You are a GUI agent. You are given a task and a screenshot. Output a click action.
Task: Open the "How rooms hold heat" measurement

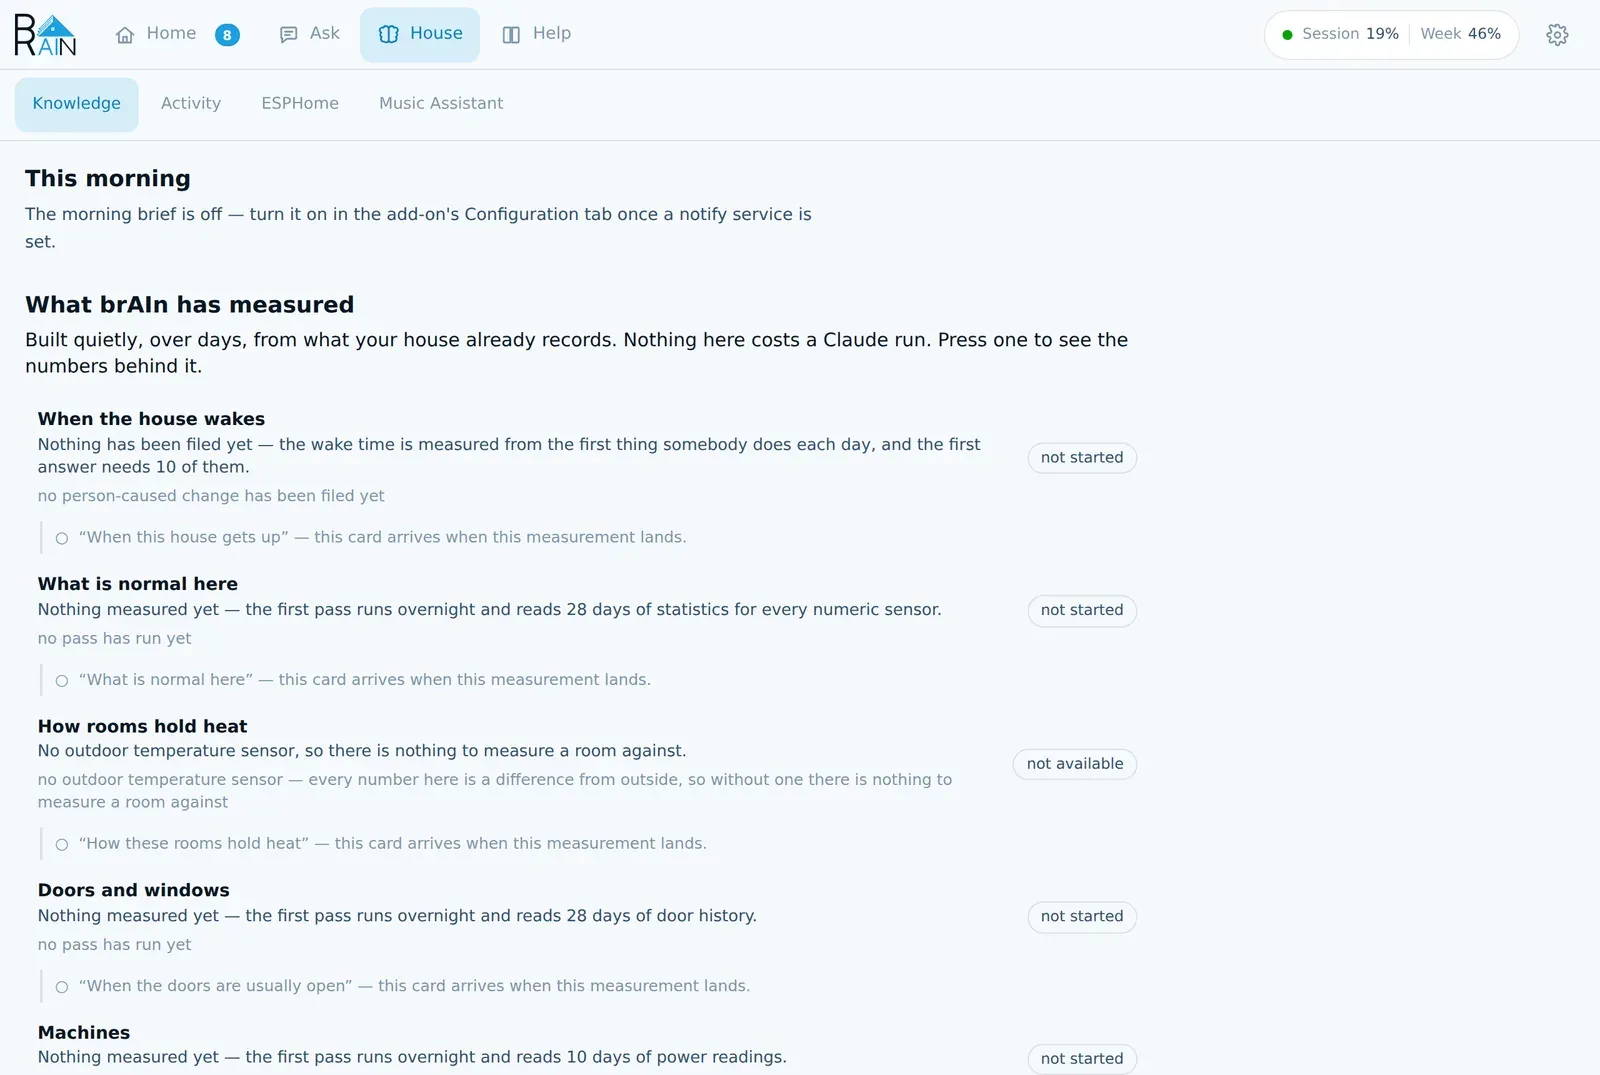(x=587, y=764)
